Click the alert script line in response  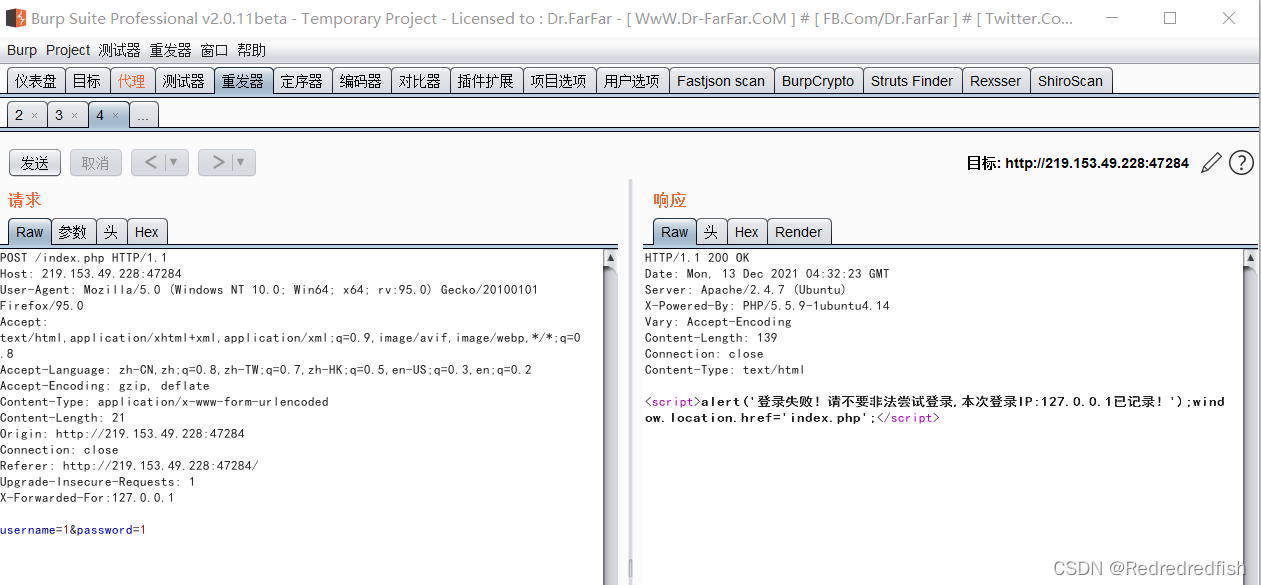click(935, 410)
